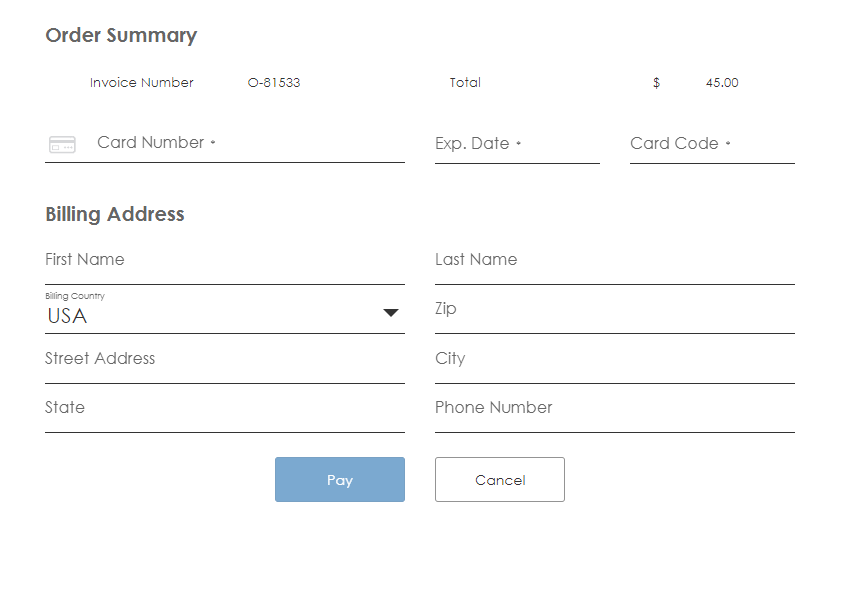Click the credit card icon
This screenshot has width=848, height=591.
pyautogui.click(x=62, y=145)
